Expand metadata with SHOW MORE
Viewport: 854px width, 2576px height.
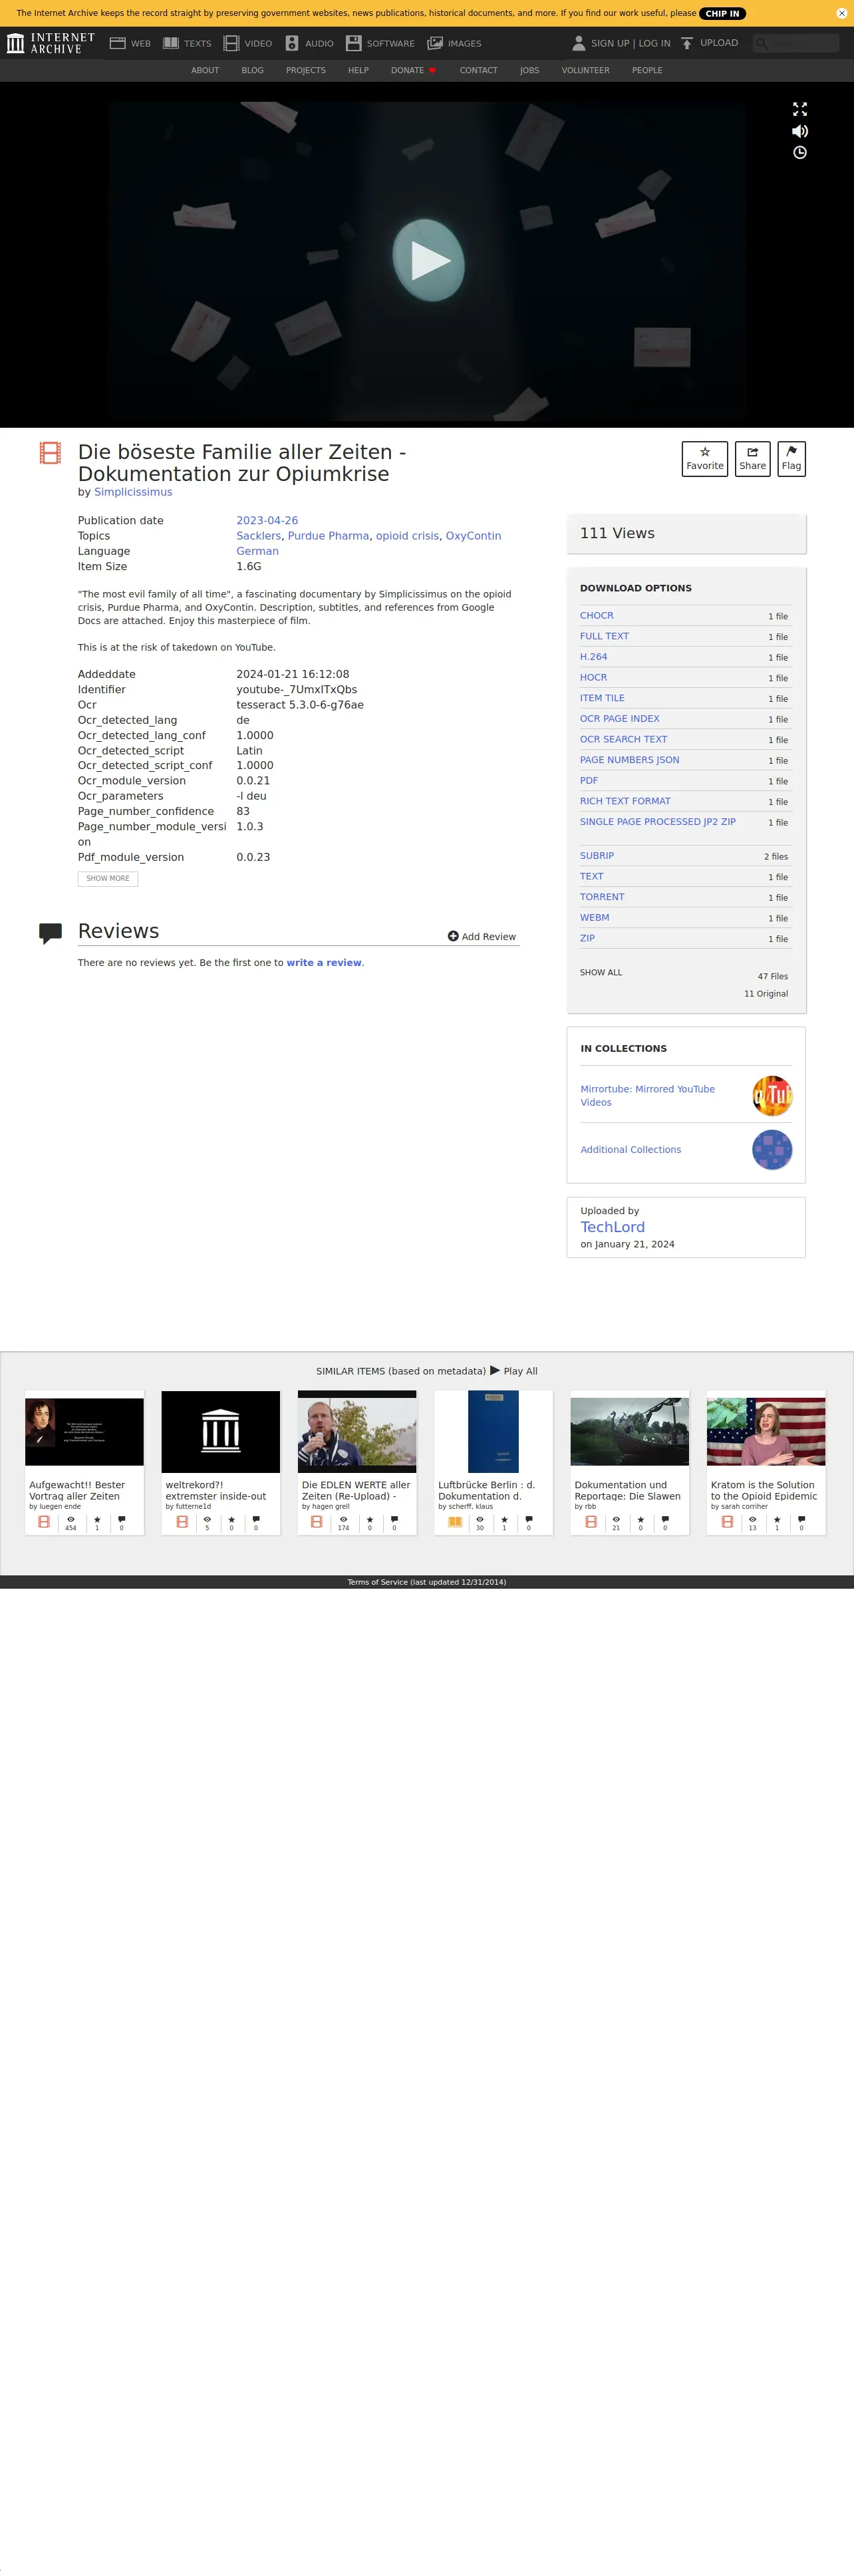[x=108, y=879]
